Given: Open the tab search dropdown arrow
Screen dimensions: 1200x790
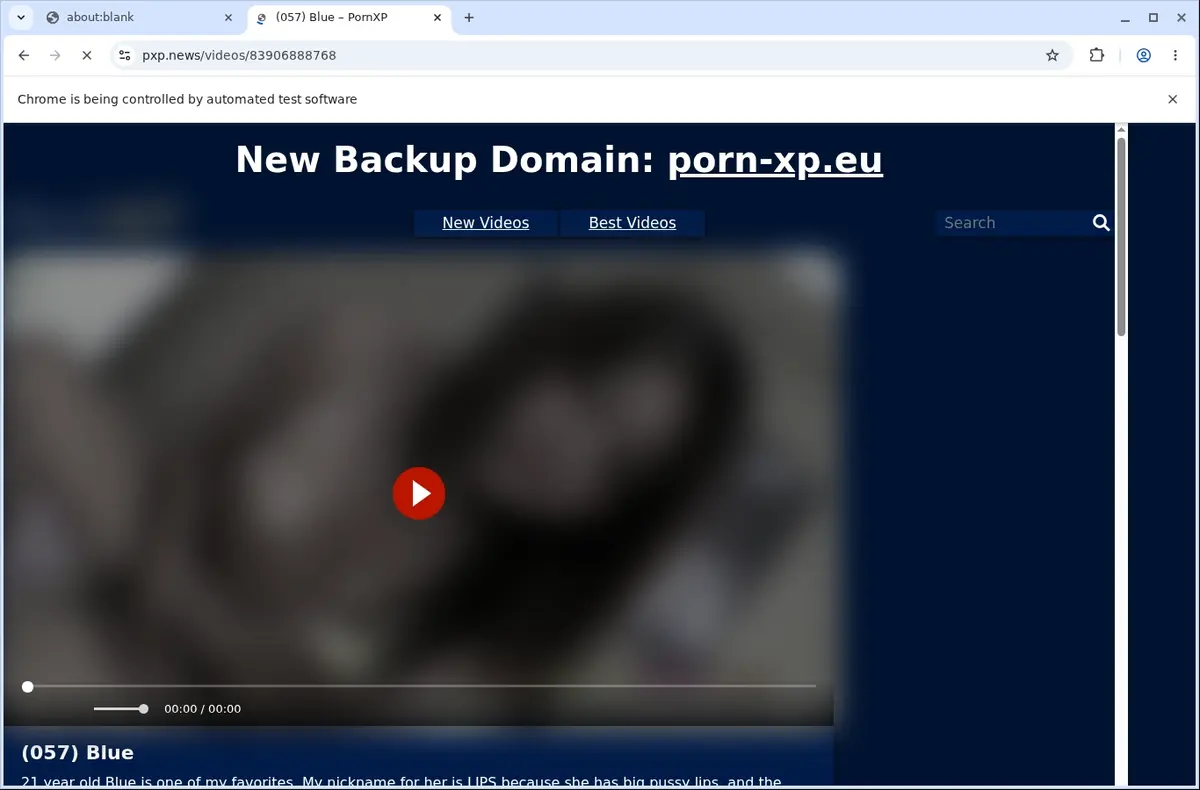Looking at the screenshot, I should 21,17.
